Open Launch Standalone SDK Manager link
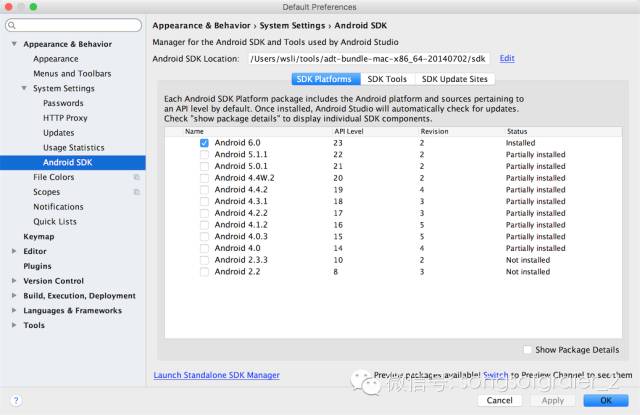This screenshot has width=640, height=415. 217,375
